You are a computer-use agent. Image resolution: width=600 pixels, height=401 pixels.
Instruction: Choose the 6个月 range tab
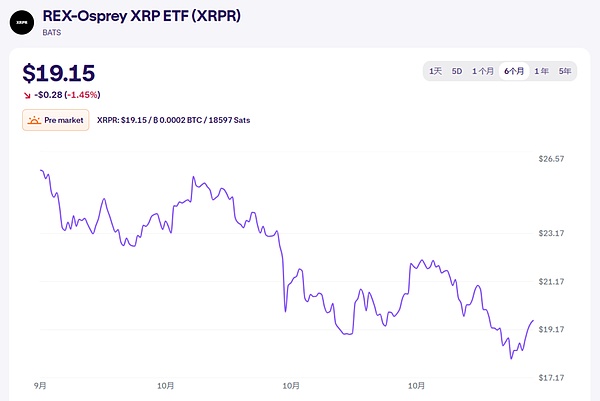[514, 71]
